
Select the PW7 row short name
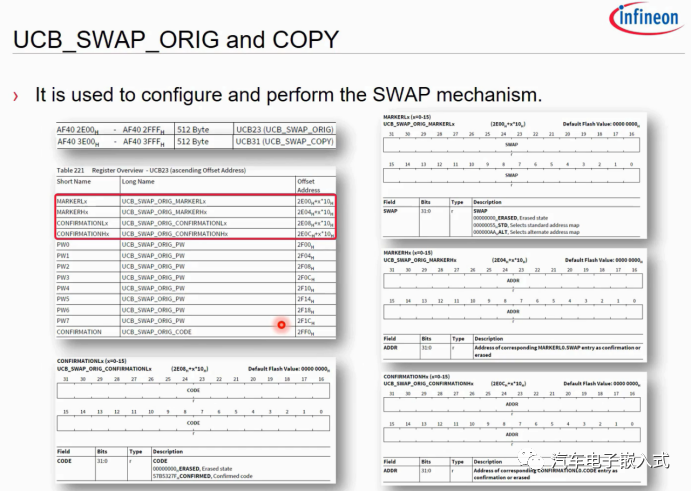point(63,321)
